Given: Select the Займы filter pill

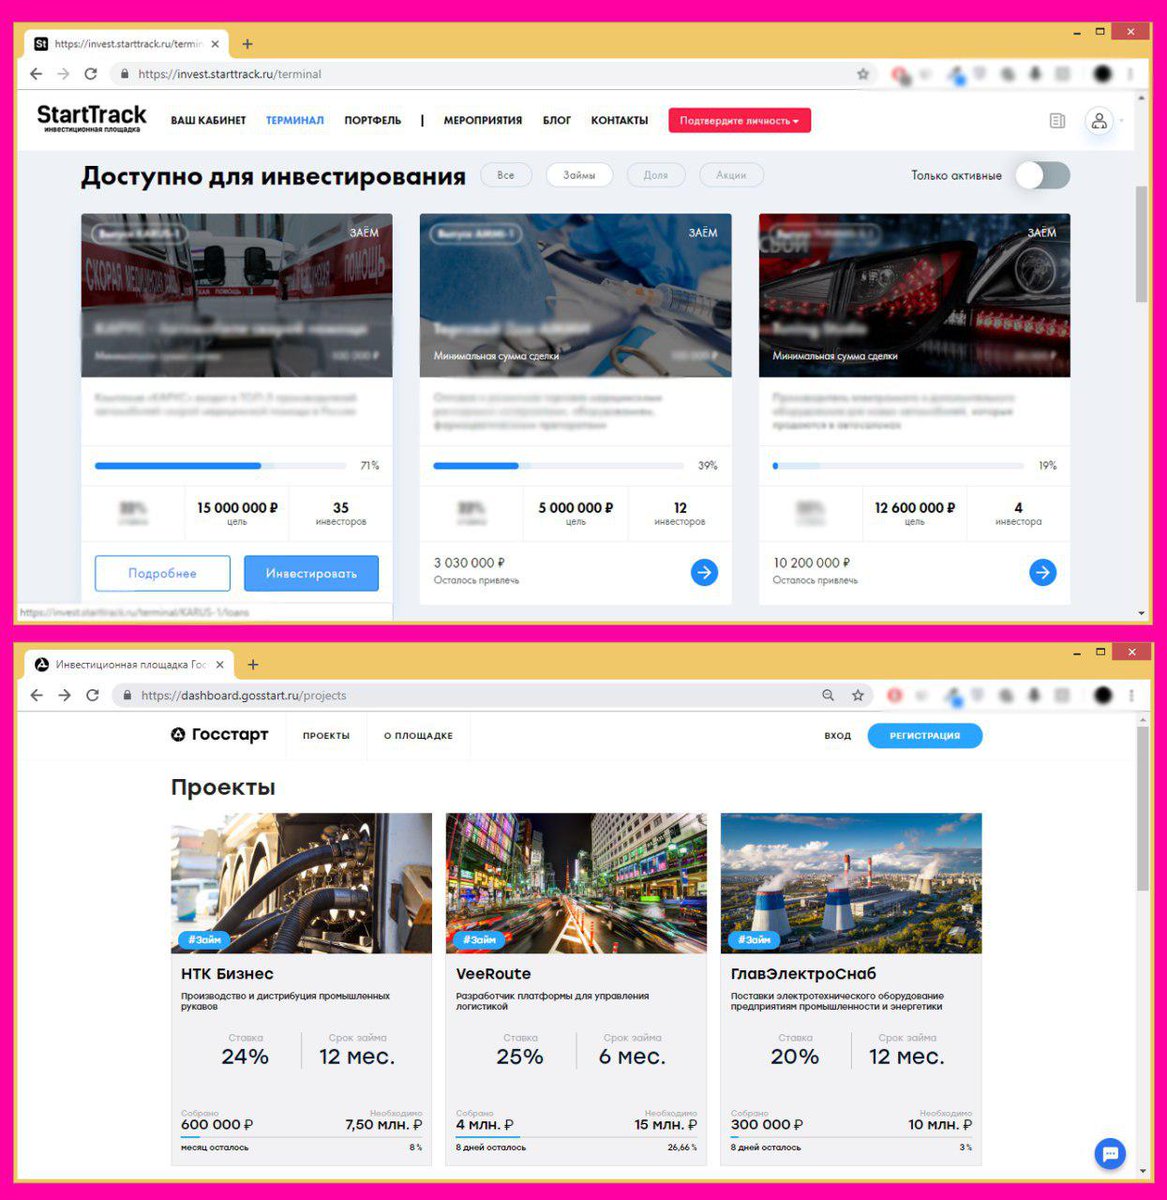Looking at the screenshot, I should coord(579,175).
